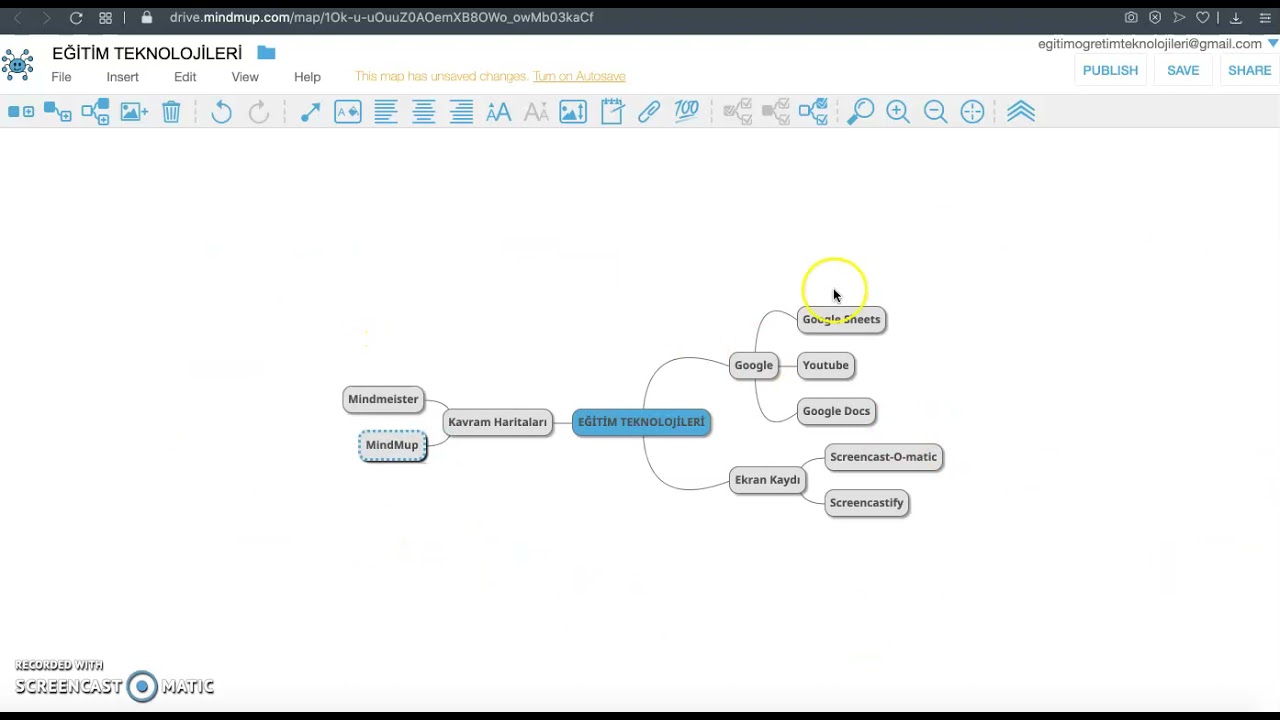Select the Ekran Kaydı node
Screen dimensions: 1280x720
(x=767, y=480)
